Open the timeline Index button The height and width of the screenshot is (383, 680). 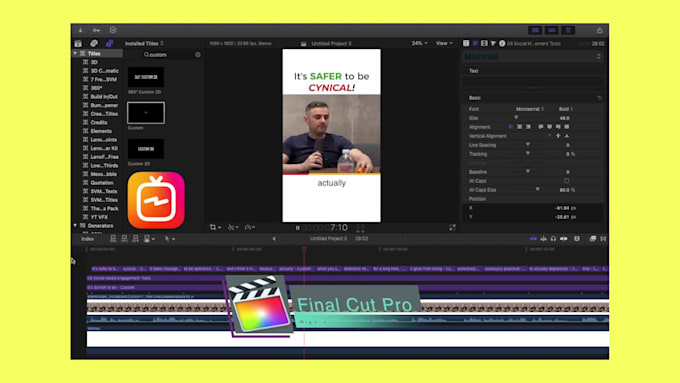87,239
